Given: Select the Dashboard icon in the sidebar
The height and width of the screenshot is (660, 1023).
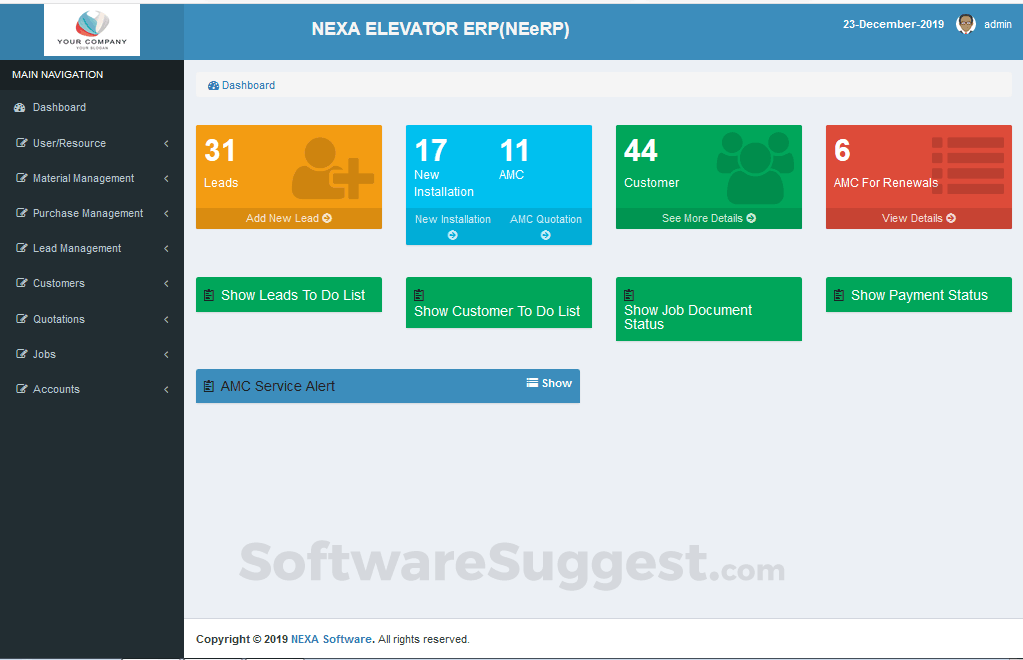Looking at the screenshot, I should [x=19, y=107].
